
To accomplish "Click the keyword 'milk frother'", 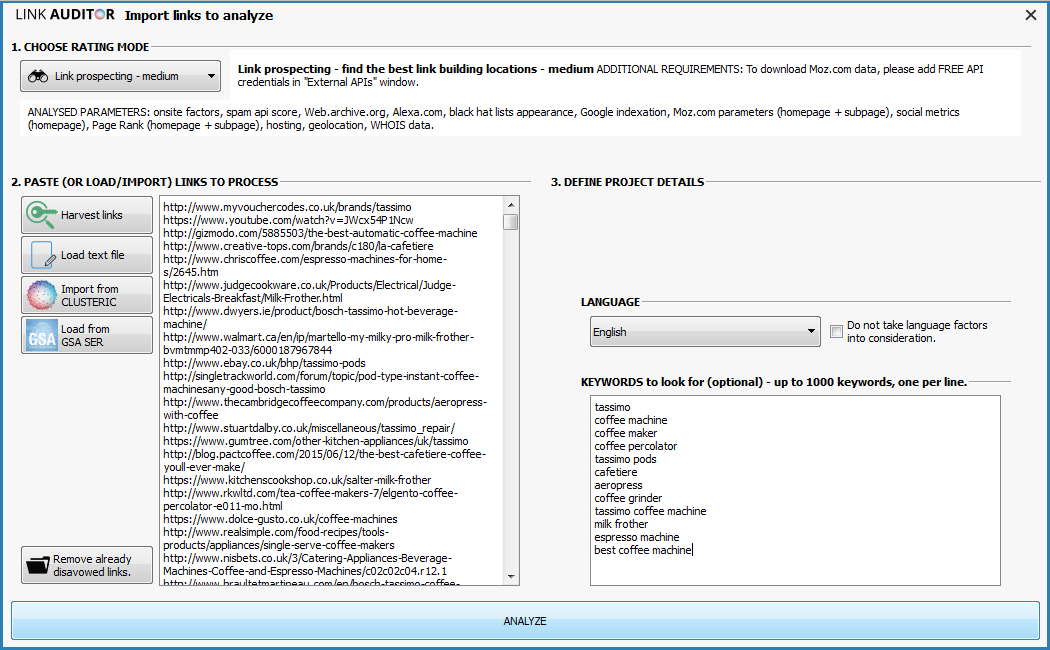I will (x=621, y=524).
